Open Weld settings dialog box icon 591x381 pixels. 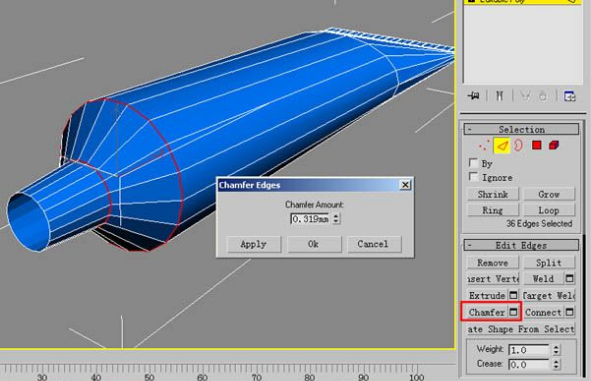point(570,278)
